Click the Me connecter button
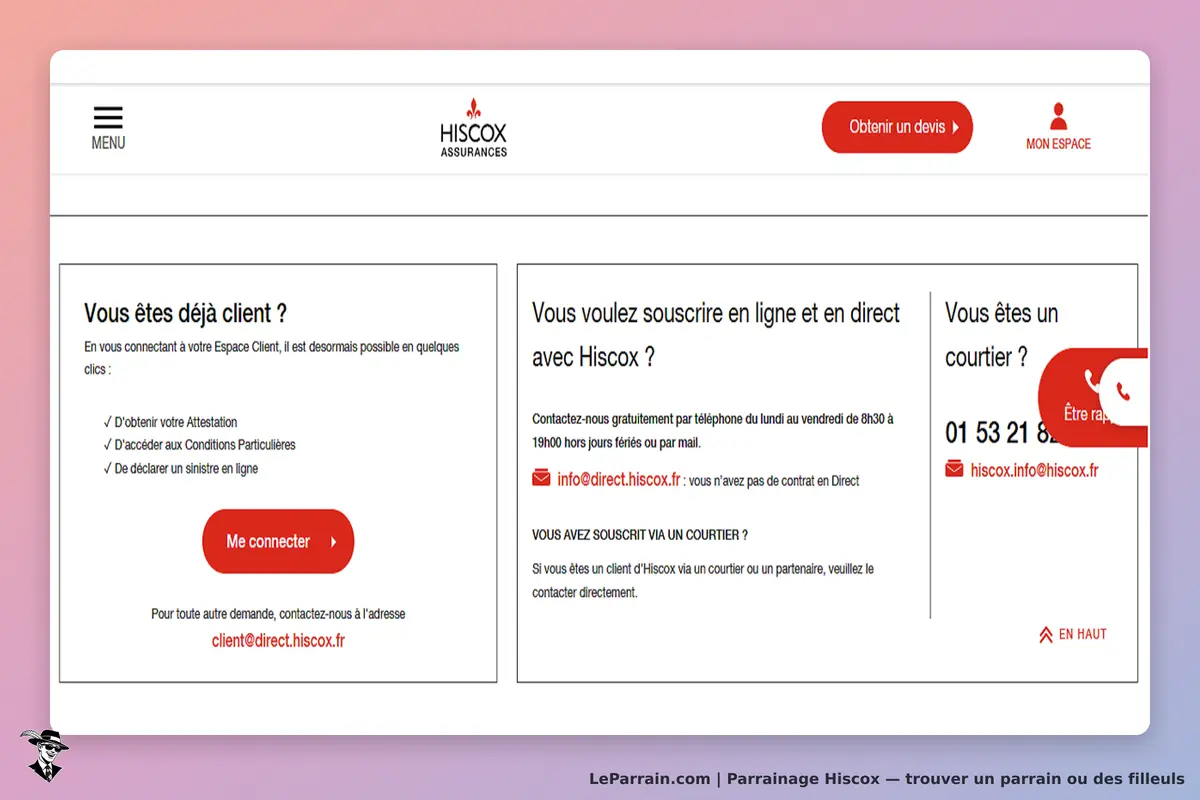This screenshot has width=1200, height=800. pos(278,541)
